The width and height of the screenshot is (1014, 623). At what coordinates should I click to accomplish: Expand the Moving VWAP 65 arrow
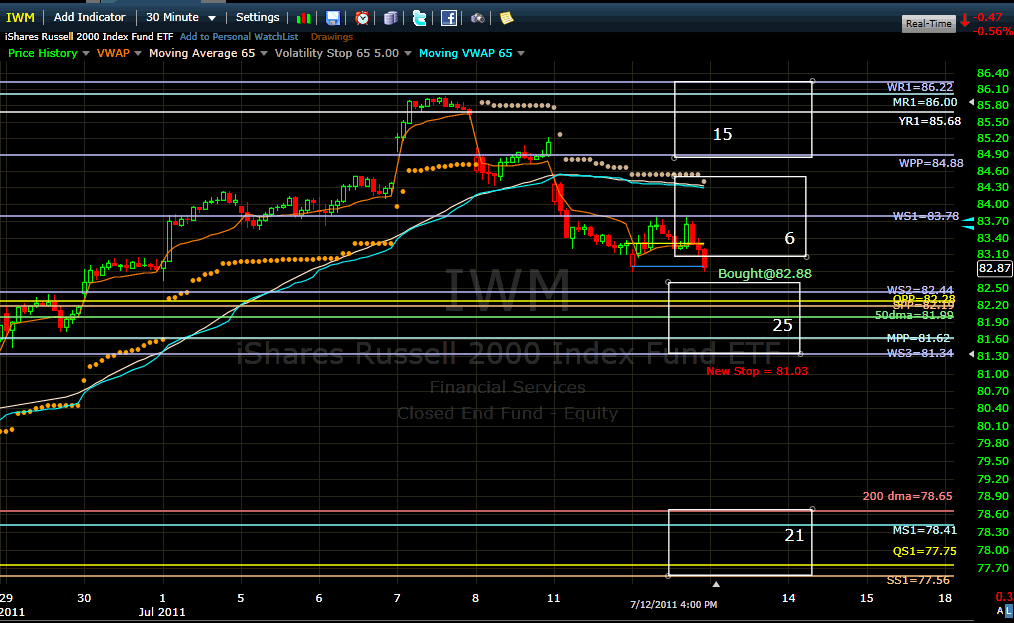pyautogui.click(x=521, y=54)
